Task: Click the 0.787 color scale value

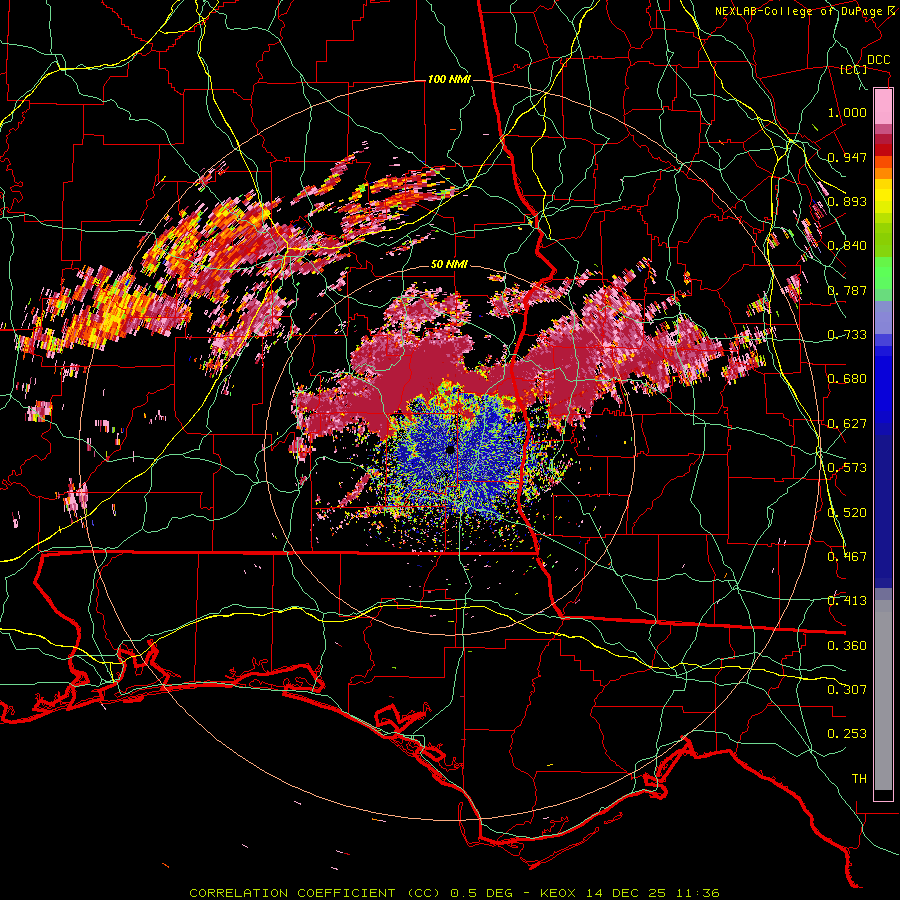Action: [x=847, y=290]
